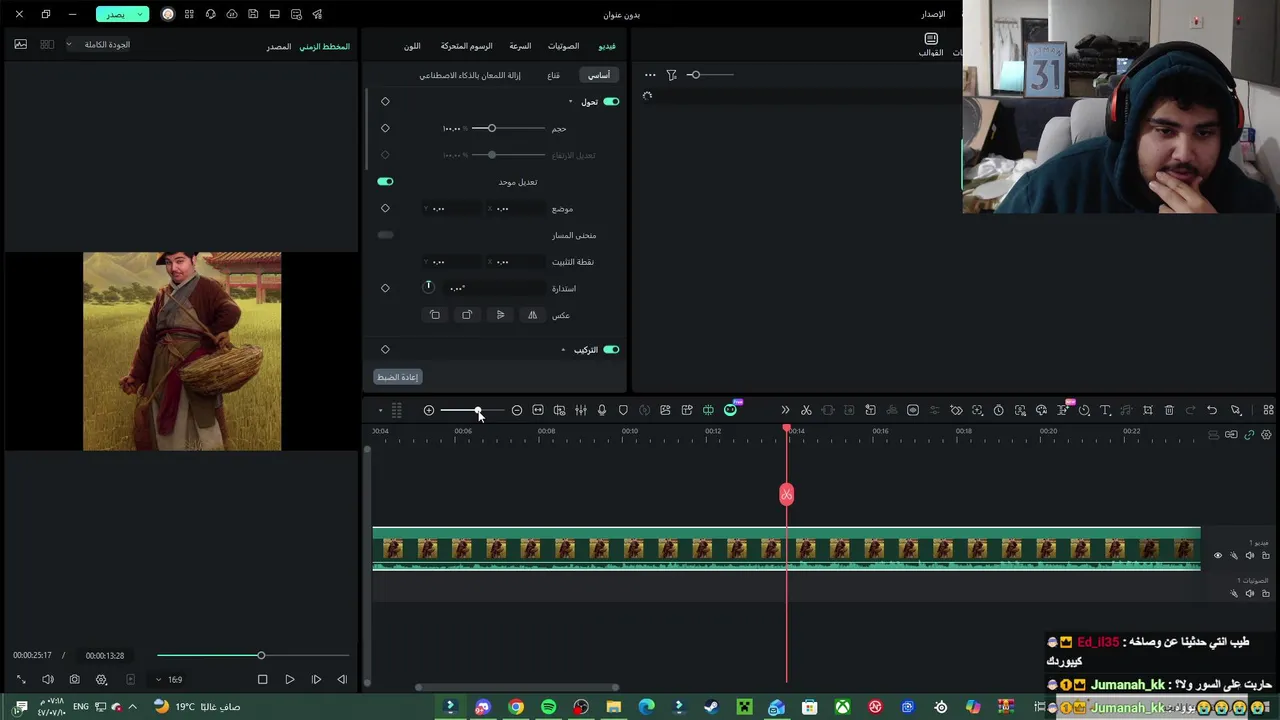The height and width of the screenshot is (720, 1280).
Task: Open the small dropdown arrow left of timeline toolbar
Action: (x=380, y=411)
